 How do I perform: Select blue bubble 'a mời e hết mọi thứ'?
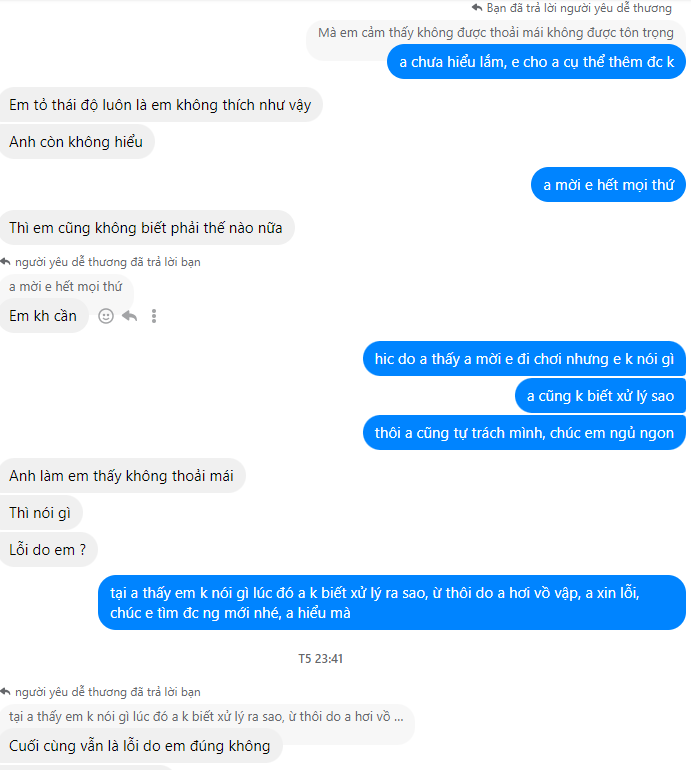point(608,185)
